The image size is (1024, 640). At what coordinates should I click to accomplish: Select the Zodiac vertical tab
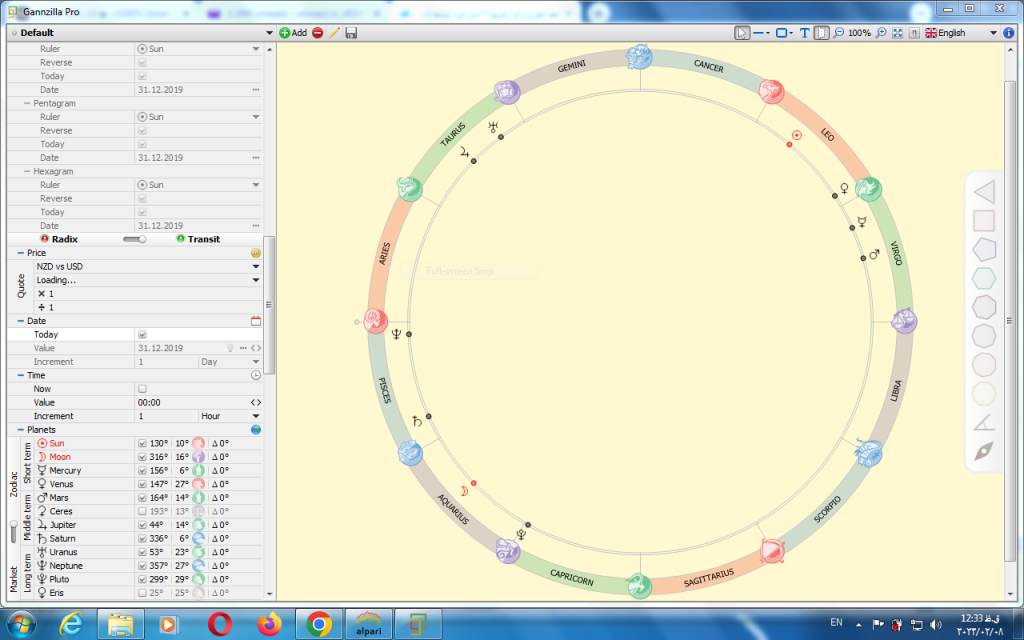coord(13,484)
